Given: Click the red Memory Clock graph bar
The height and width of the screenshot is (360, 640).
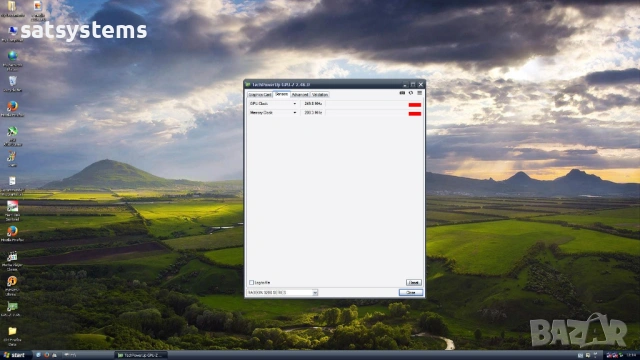Looking at the screenshot, I should [x=415, y=114].
